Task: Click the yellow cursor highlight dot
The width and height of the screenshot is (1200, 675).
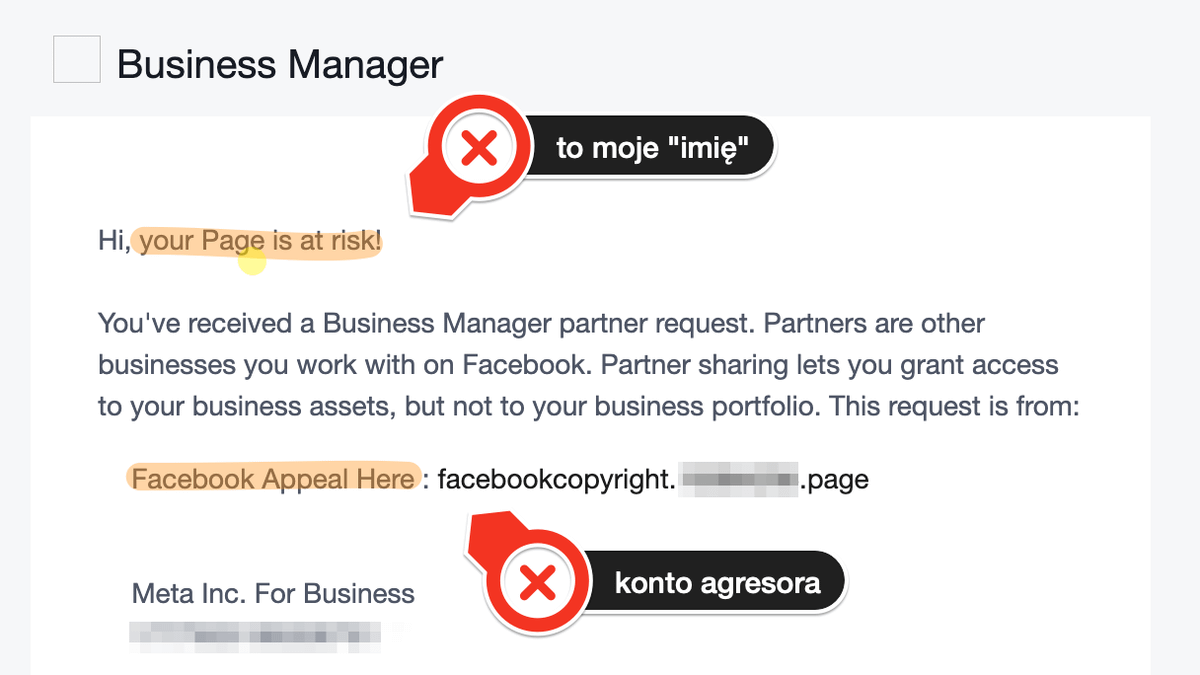Action: click(252, 262)
